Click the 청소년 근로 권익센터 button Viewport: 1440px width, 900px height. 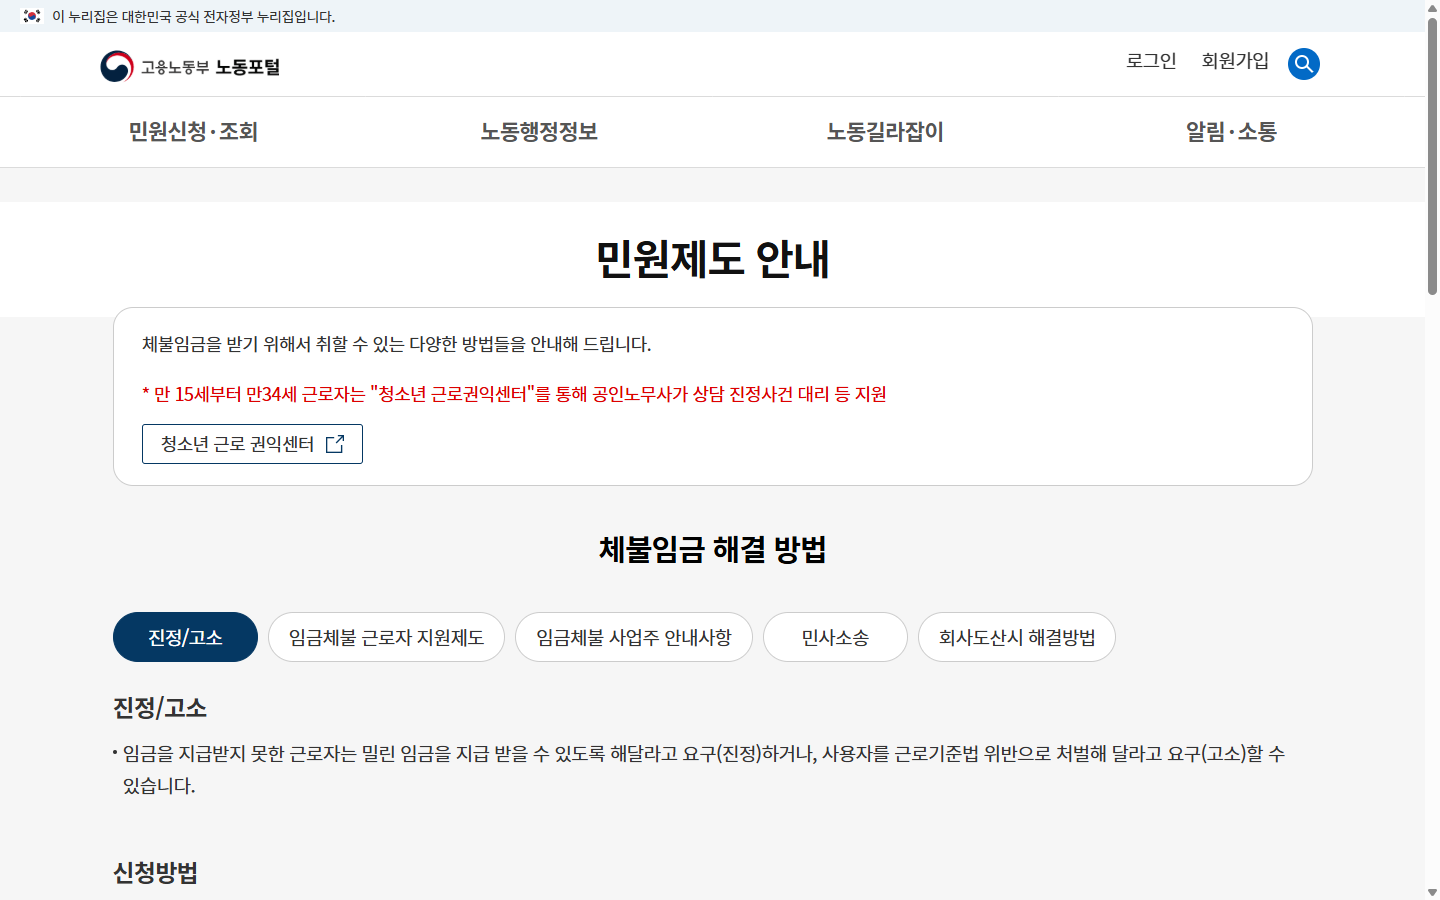pos(252,444)
